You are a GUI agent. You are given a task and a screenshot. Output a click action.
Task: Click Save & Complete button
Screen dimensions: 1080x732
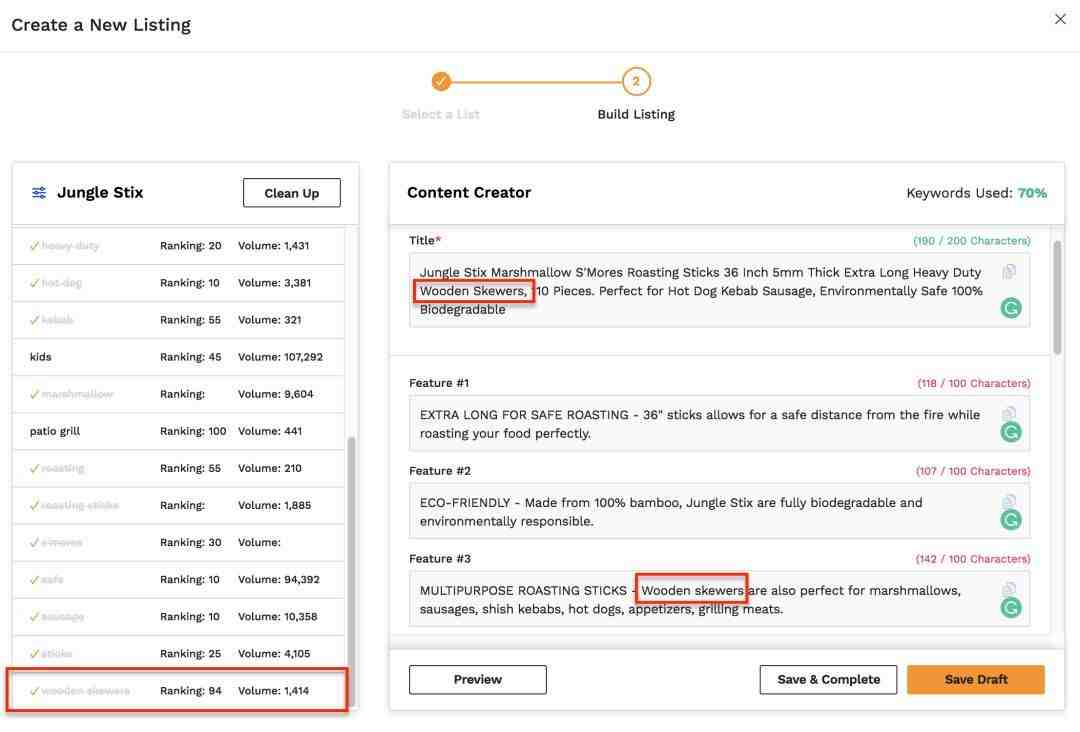tap(828, 680)
